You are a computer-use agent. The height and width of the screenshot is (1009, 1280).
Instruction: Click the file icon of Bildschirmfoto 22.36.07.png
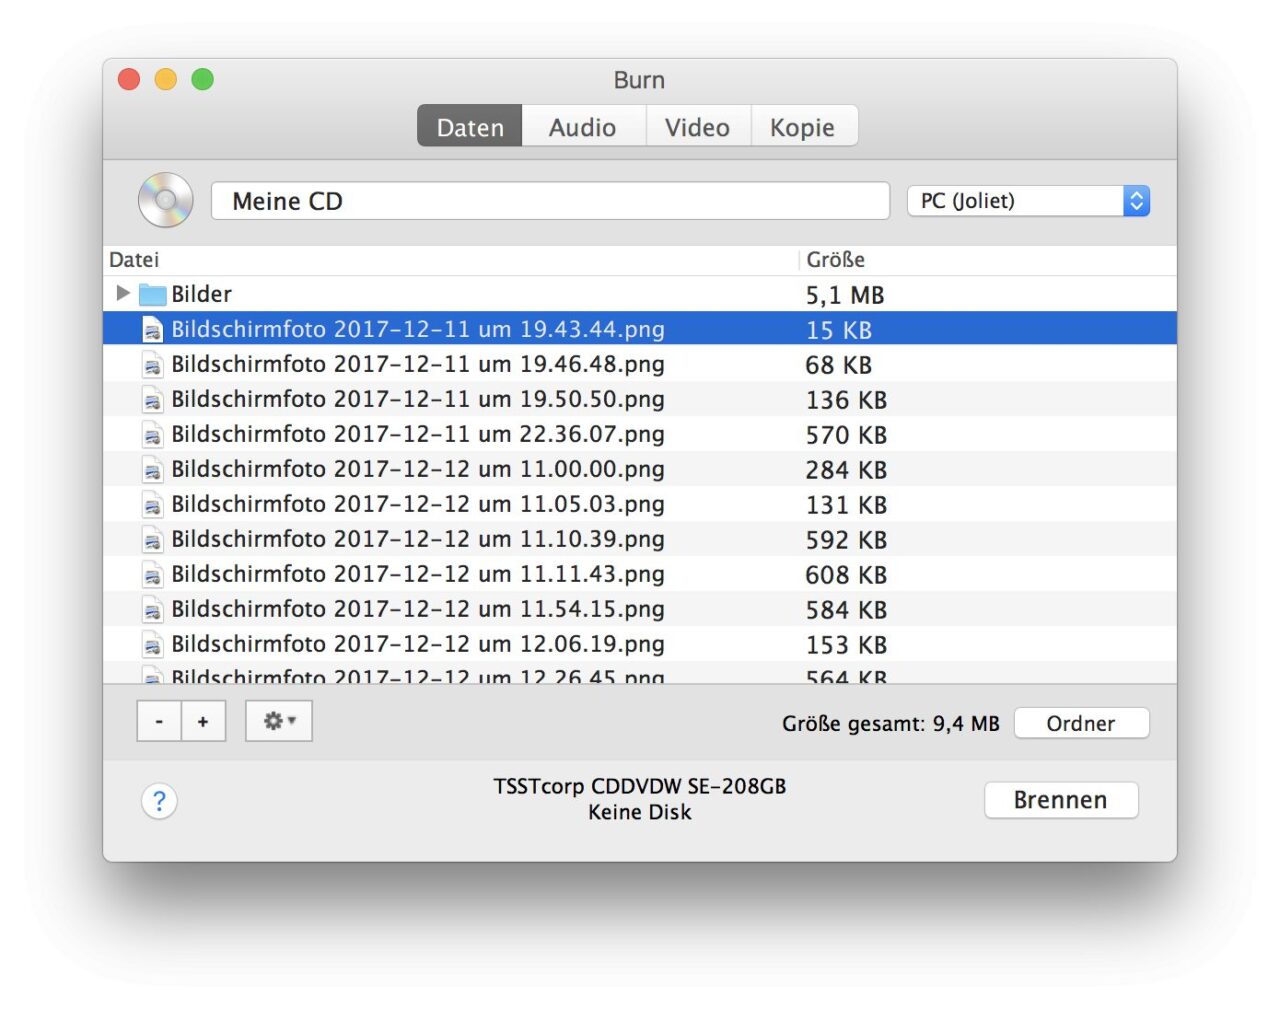(x=152, y=435)
